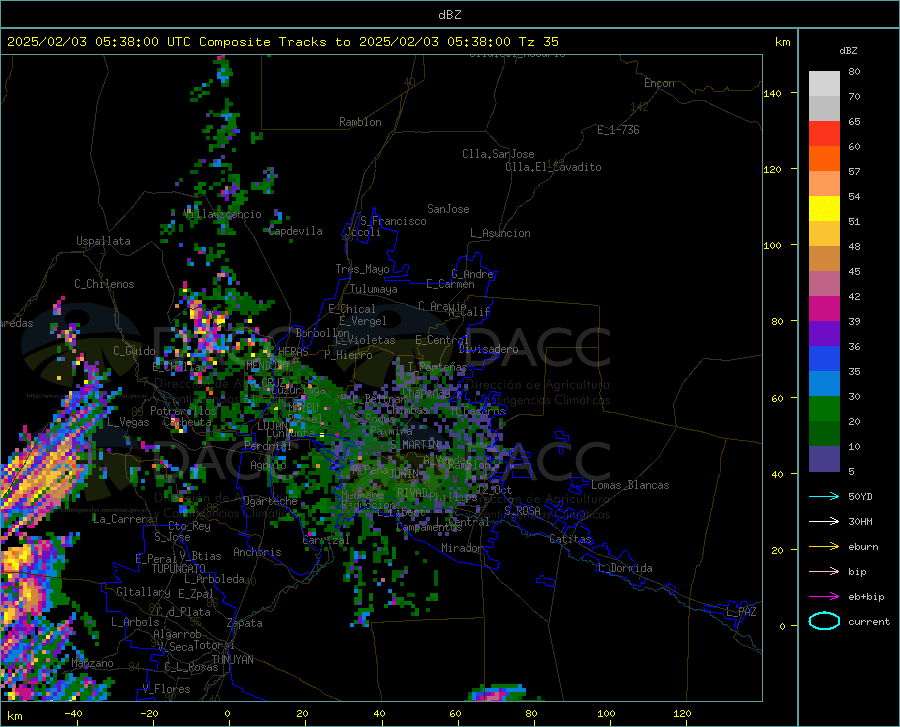Select the dark purple 5-10 dBZ swatch
This screenshot has width=900, height=727.
(x=824, y=459)
